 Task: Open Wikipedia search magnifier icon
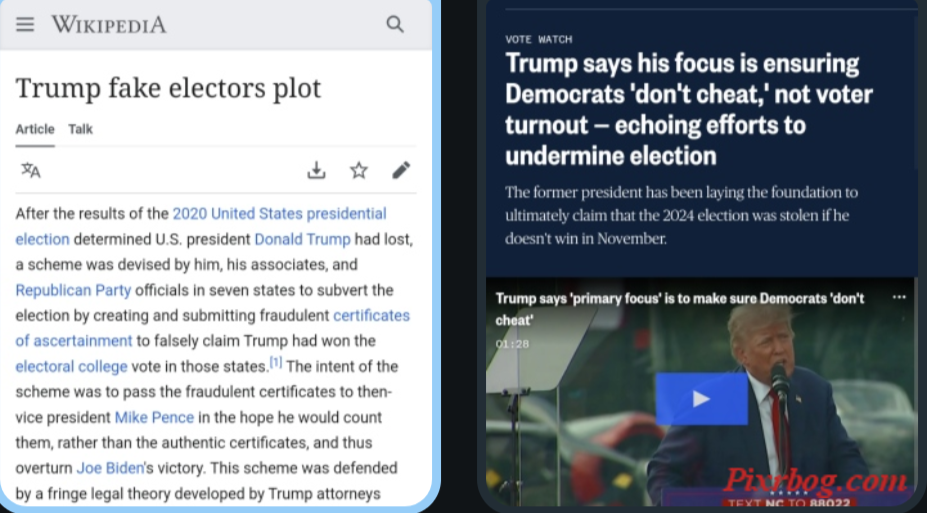click(x=395, y=24)
